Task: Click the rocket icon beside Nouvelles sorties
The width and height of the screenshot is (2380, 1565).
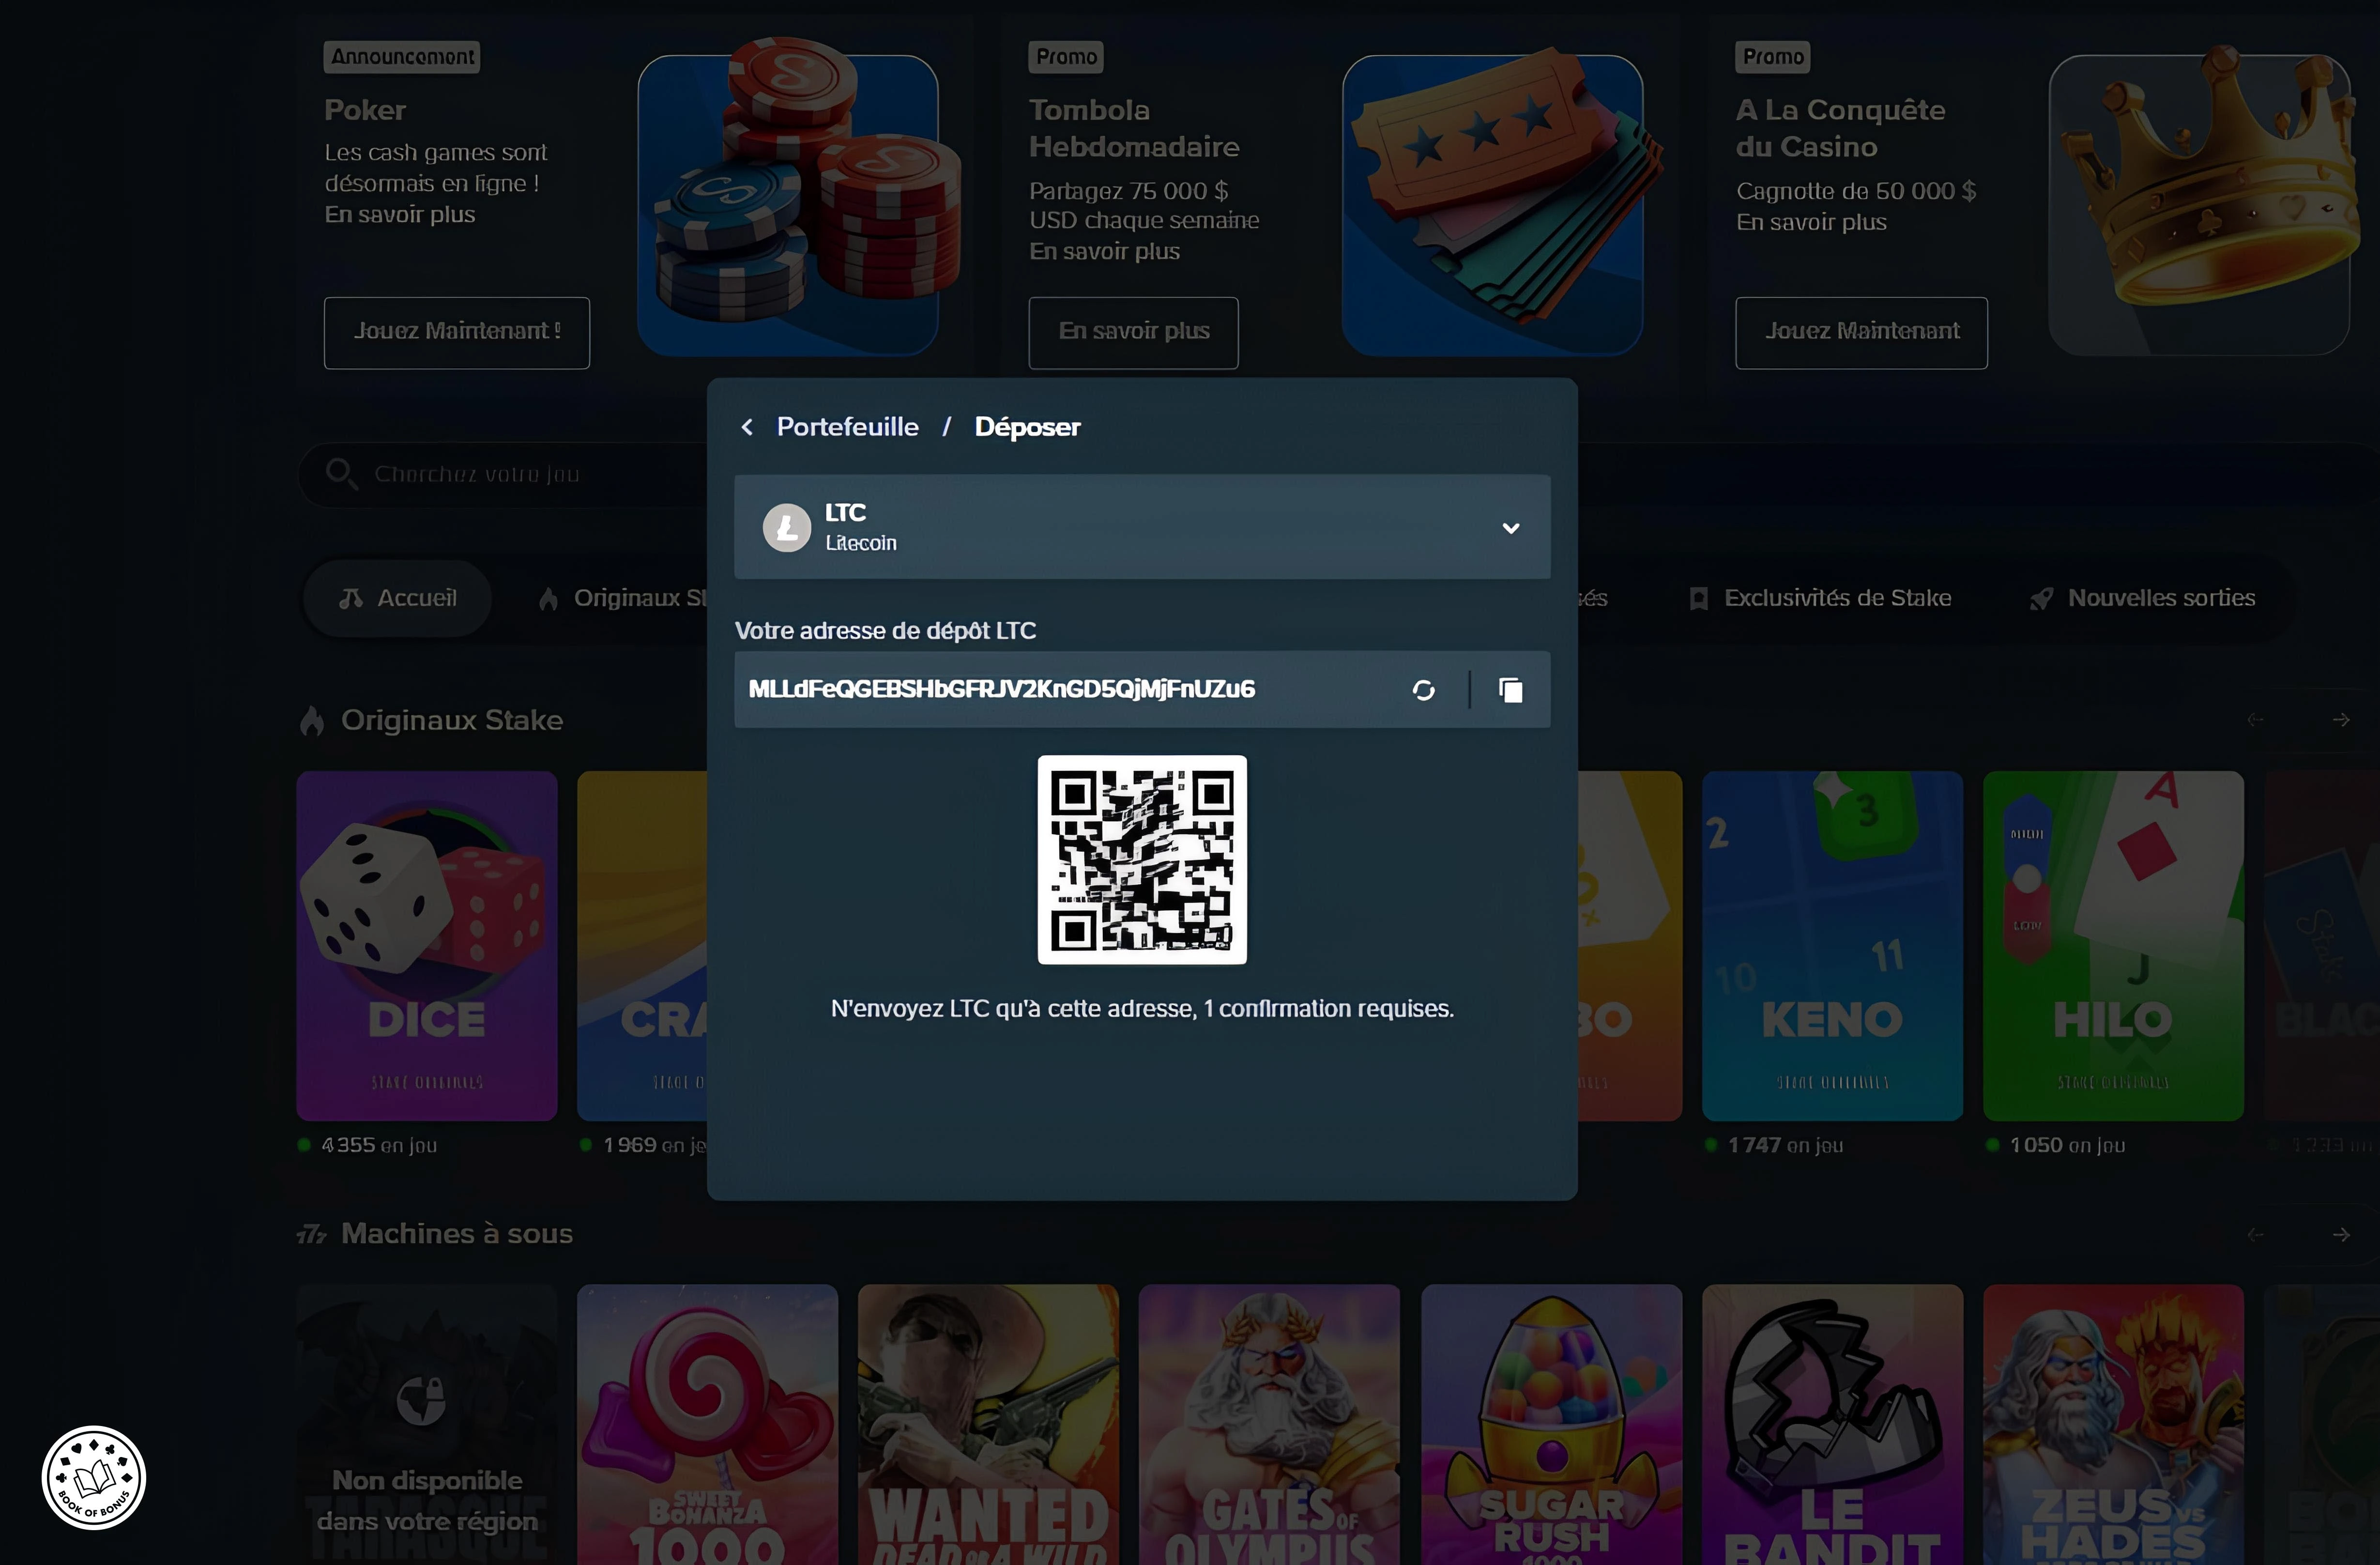Action: pos(2041,599)
